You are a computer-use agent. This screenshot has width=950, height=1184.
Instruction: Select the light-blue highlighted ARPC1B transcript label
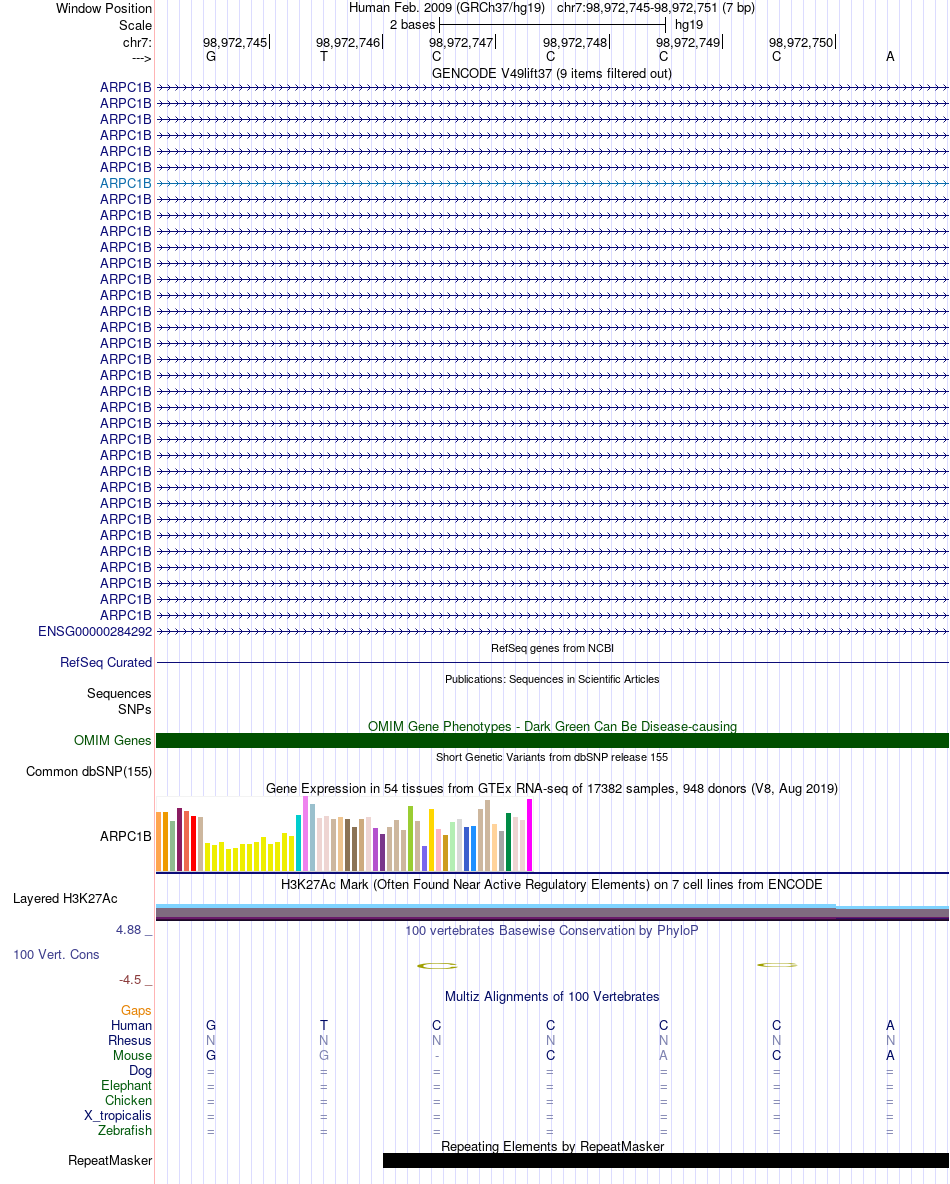pos(125,183)
